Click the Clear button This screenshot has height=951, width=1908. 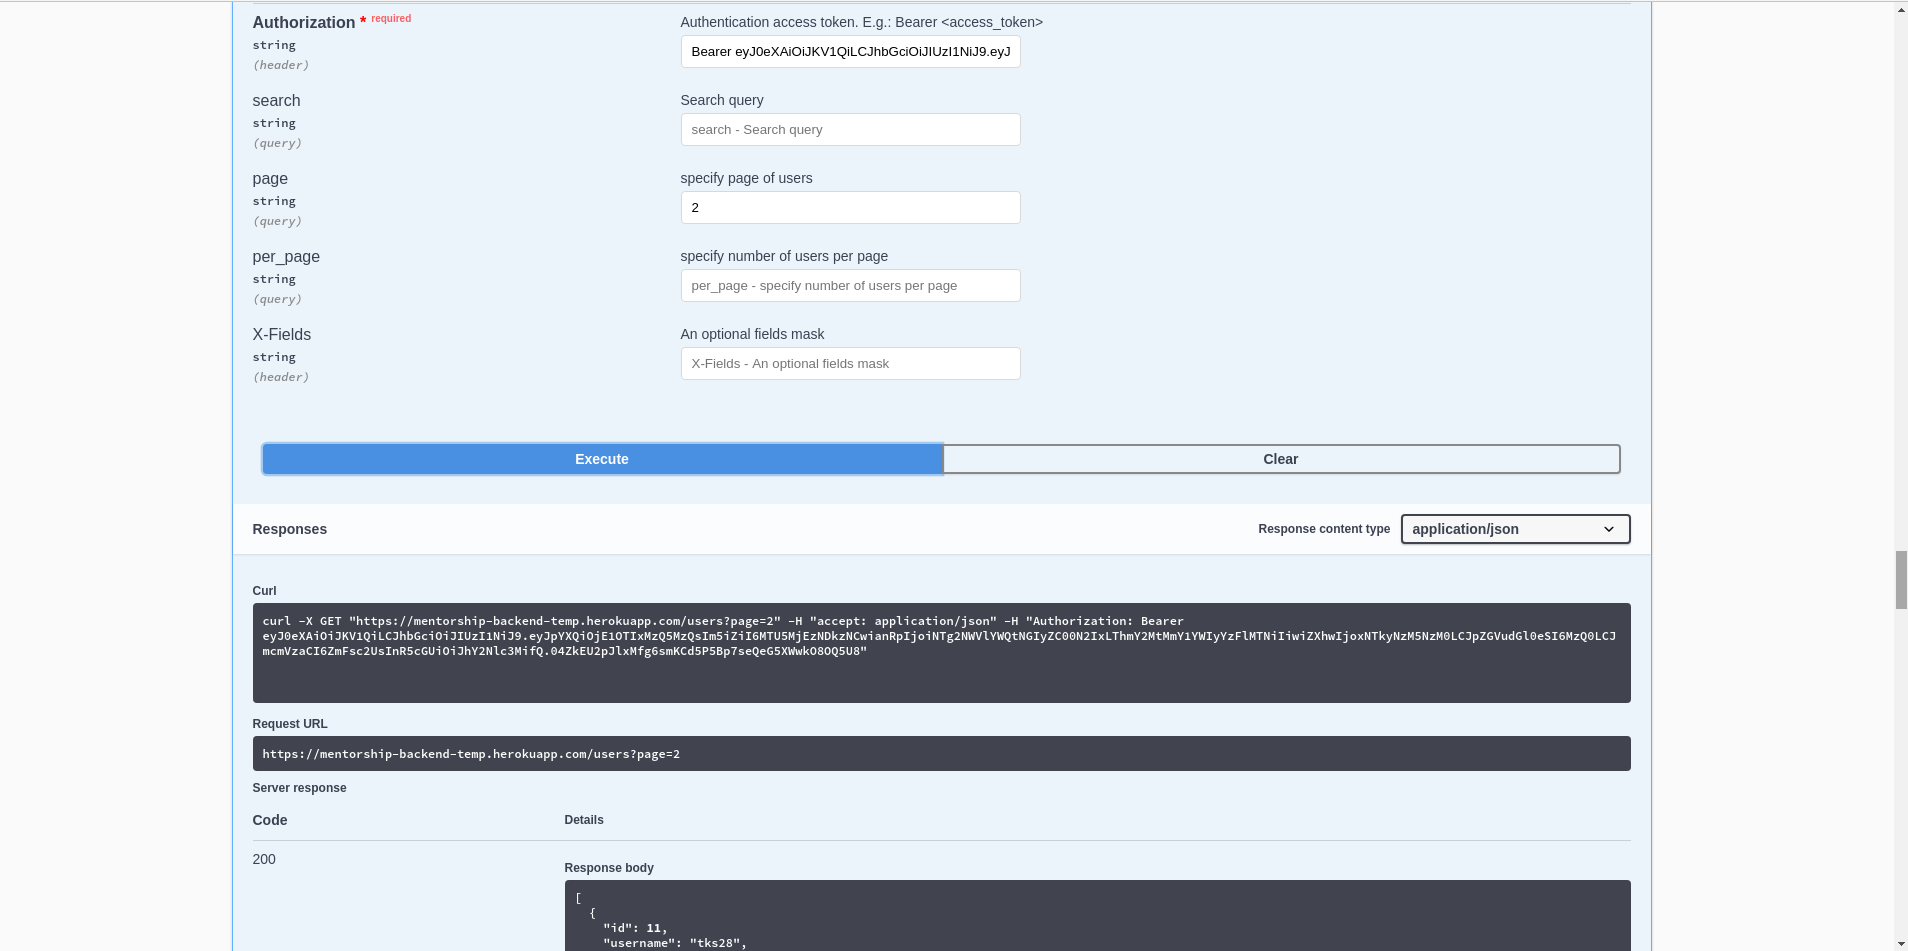pyautogui.click(x=1280, y=459)
